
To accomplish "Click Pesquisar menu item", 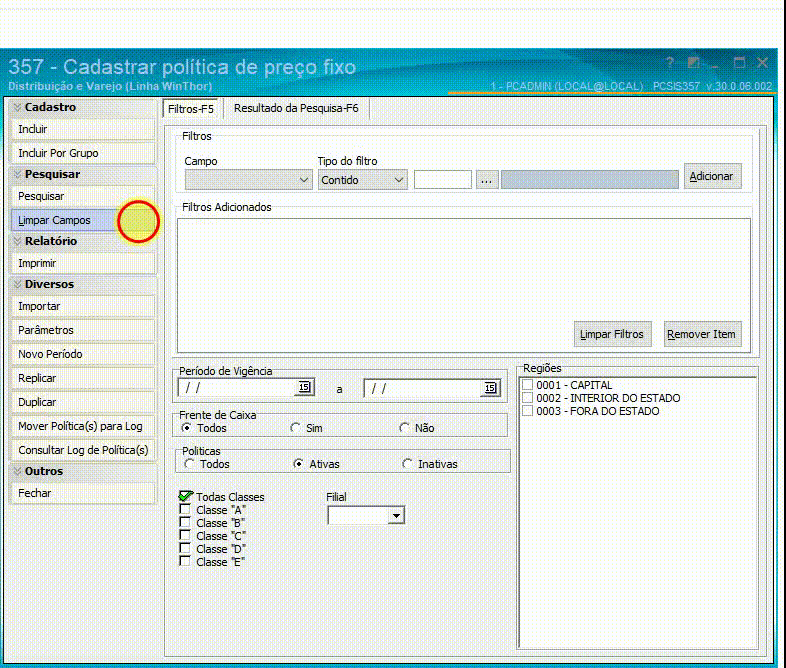I will [x=83, y=196].
